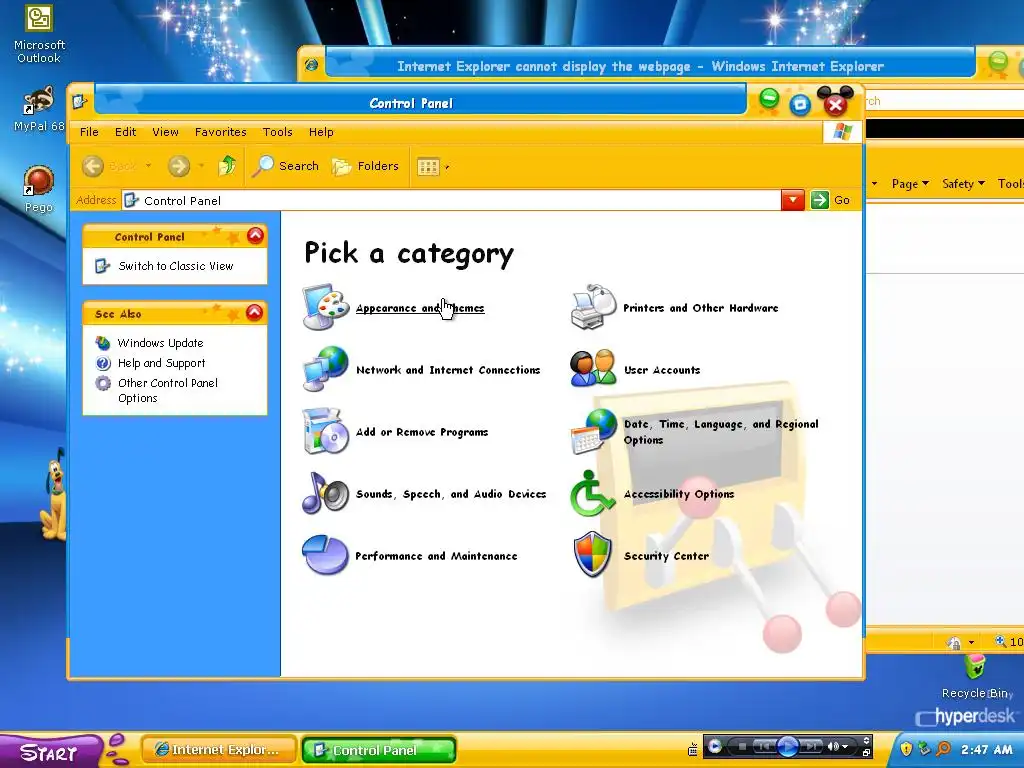
Task: Click Switch to Classic View icon
Action: coord(103,266)
